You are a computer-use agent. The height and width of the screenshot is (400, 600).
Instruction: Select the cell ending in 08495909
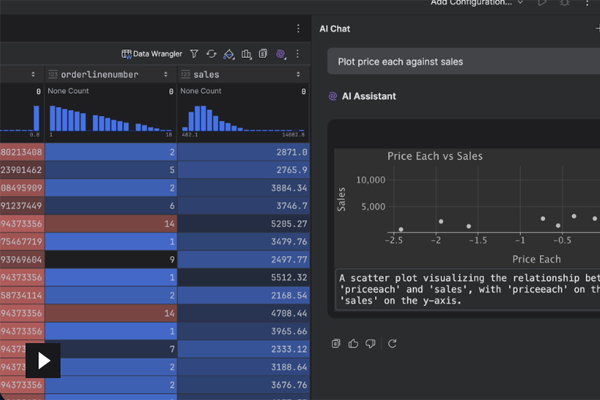tap(22, 188)
